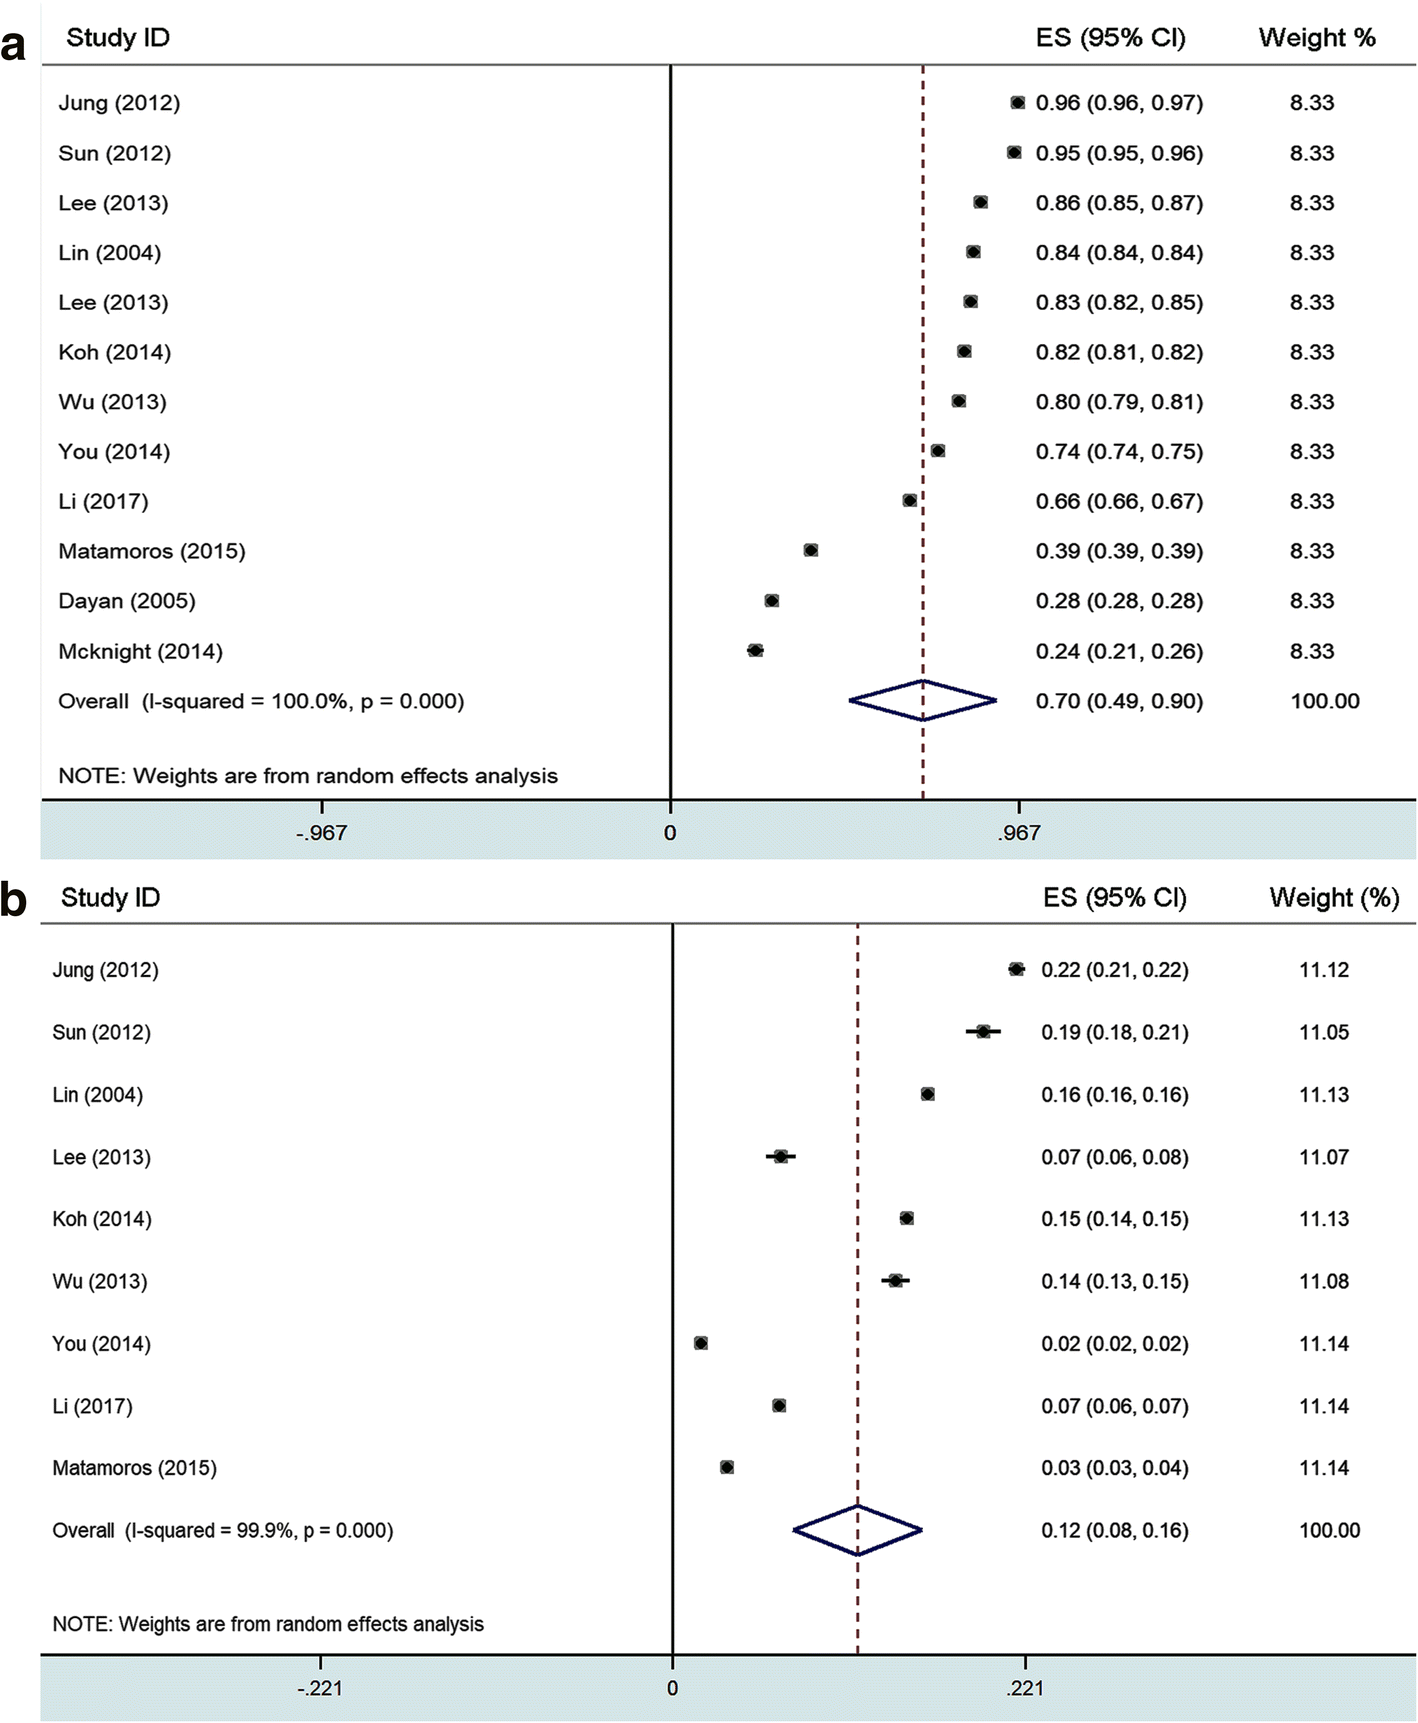Click the weight value '11.05'
Viewport: 1418px width, 1723px height.
(x=1324, y=1032)
